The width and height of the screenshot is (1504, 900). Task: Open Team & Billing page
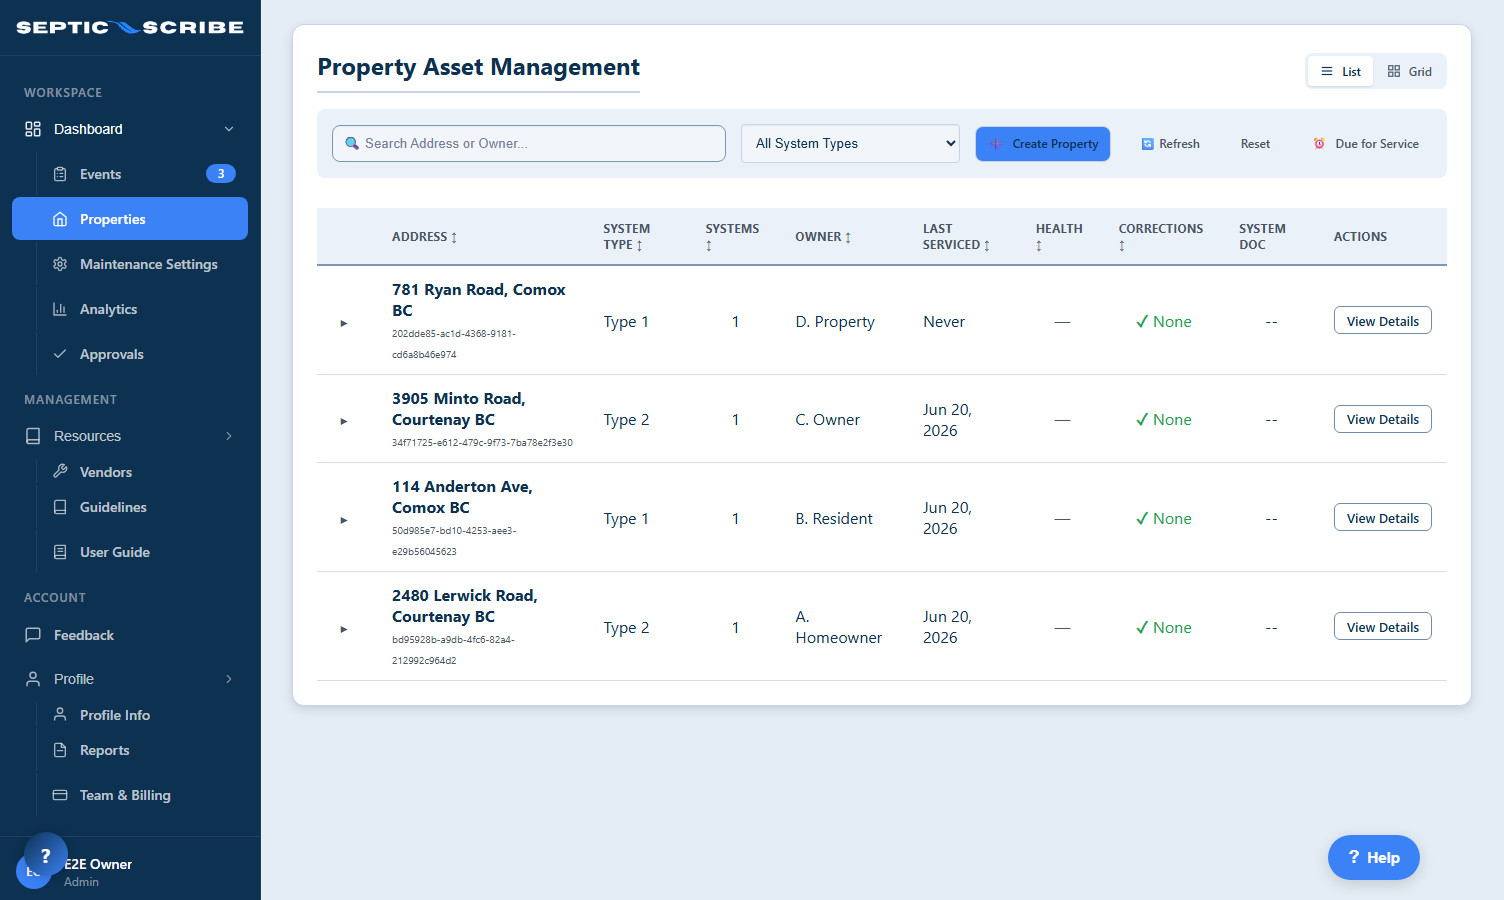[130, 795]
